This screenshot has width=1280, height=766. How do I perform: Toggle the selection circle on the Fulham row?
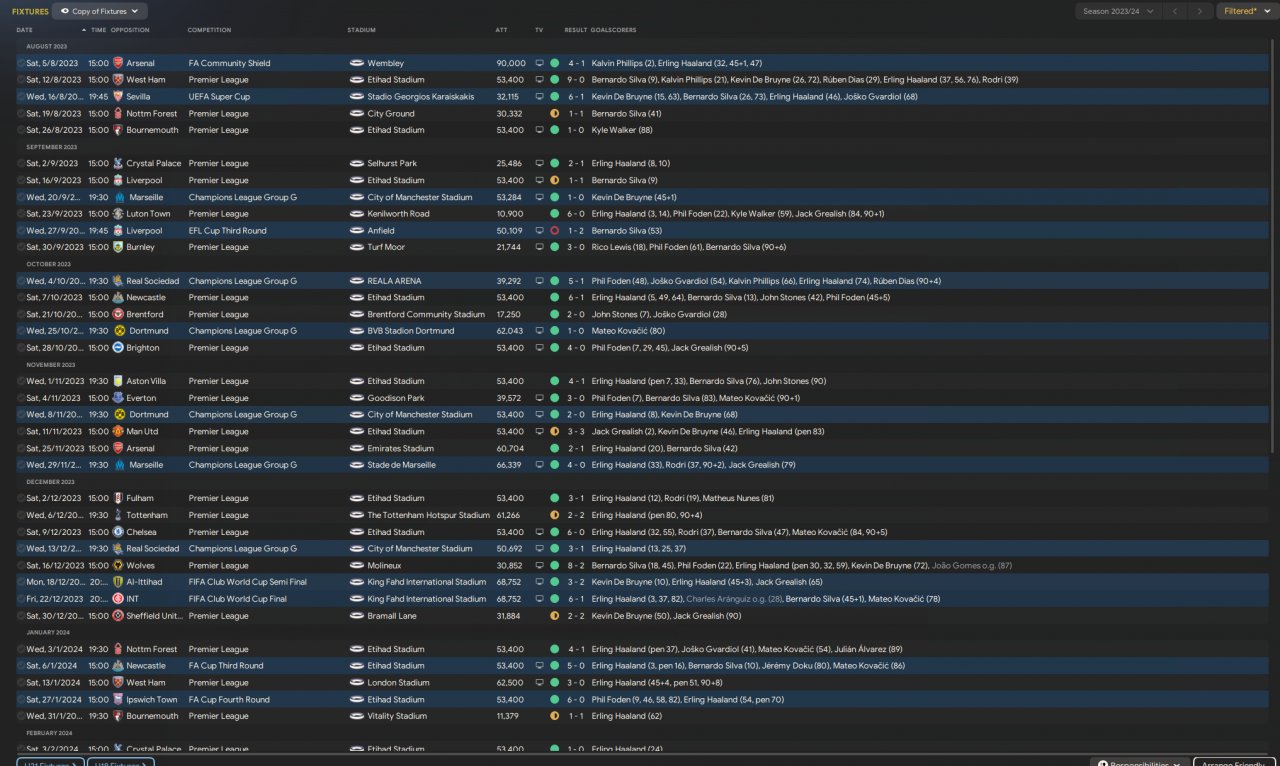coord(21,498)
